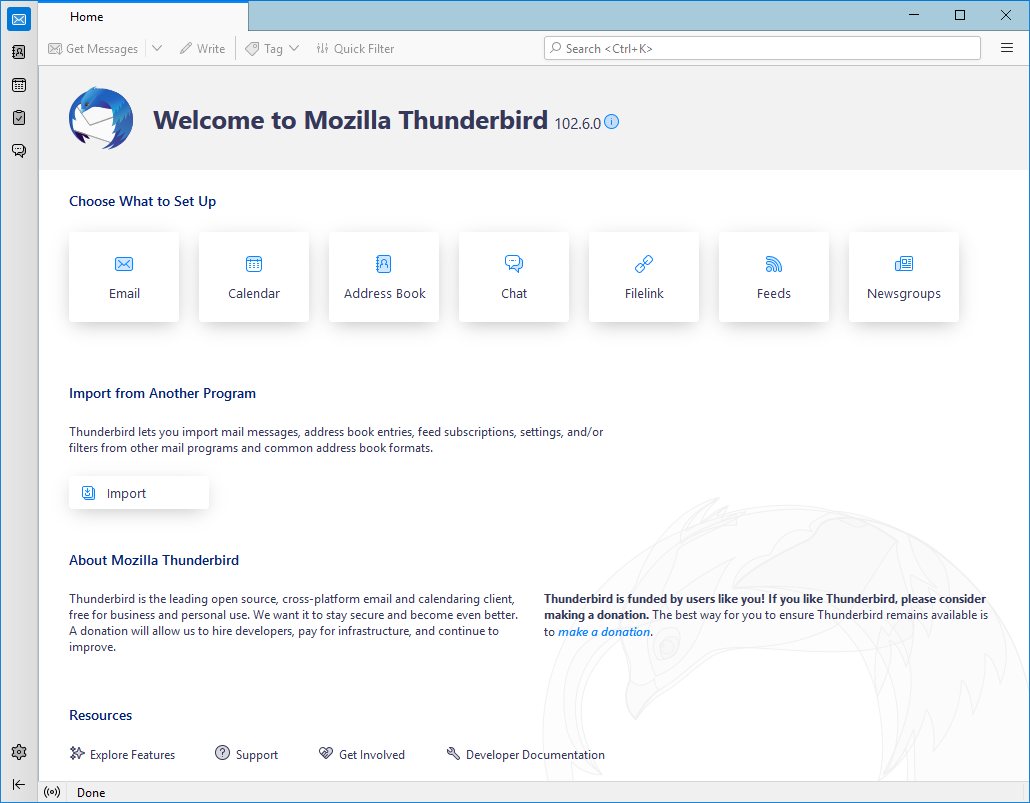Viewport: 1030px width, 803px height.
Task: Set up an Email account card
Action: (x=124, y=277)
